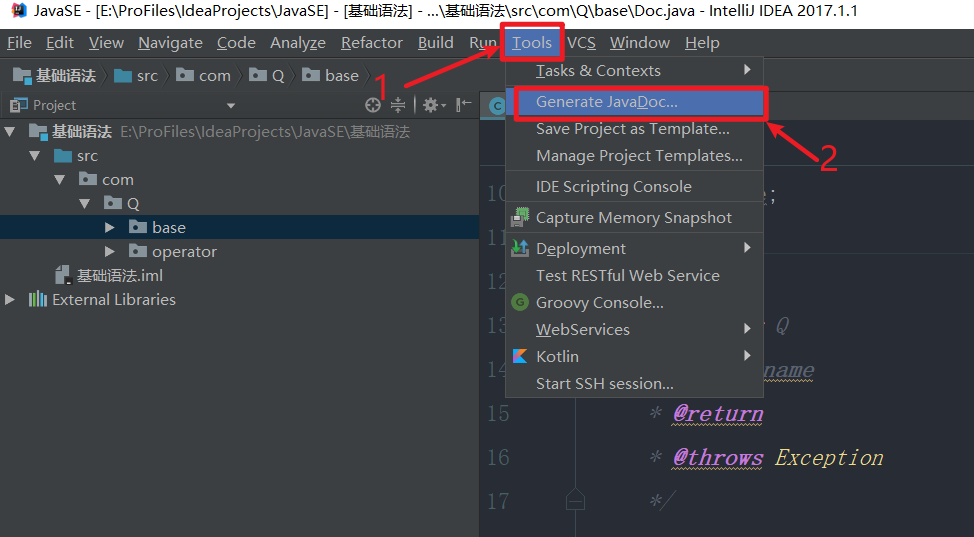This screenshot has height=537, width=974.
Task: Click the Kotlin logo icon
Action: click(520, 356)
